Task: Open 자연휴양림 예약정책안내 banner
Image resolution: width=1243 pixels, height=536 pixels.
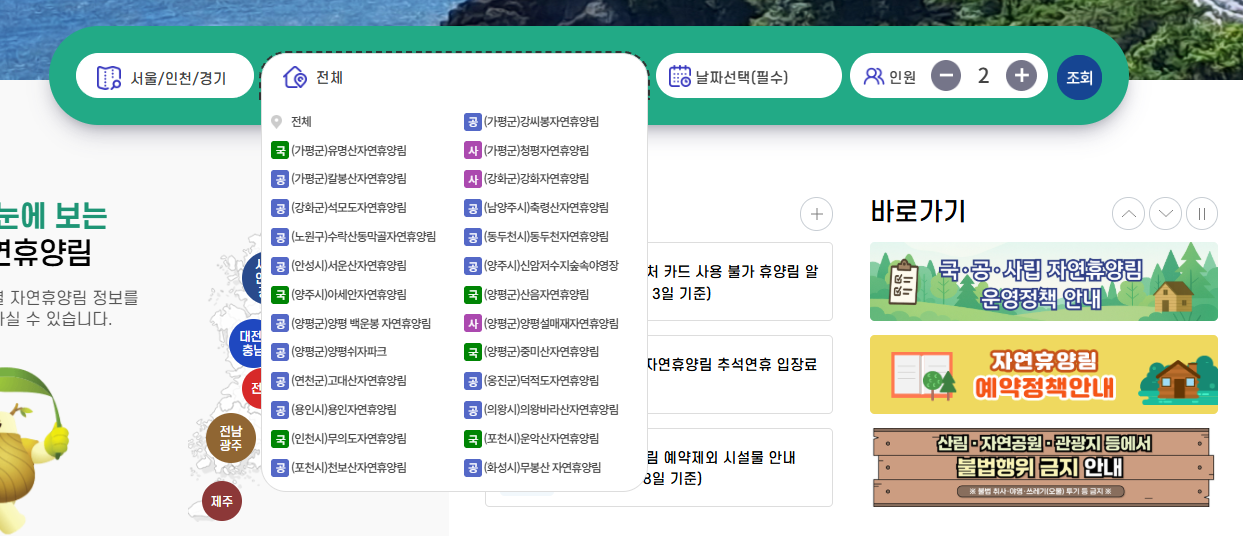Action: (1044, 374)
